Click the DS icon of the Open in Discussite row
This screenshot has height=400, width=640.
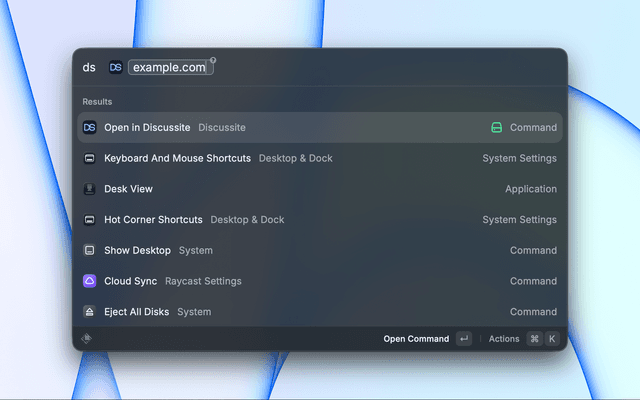tap(89, 127)
